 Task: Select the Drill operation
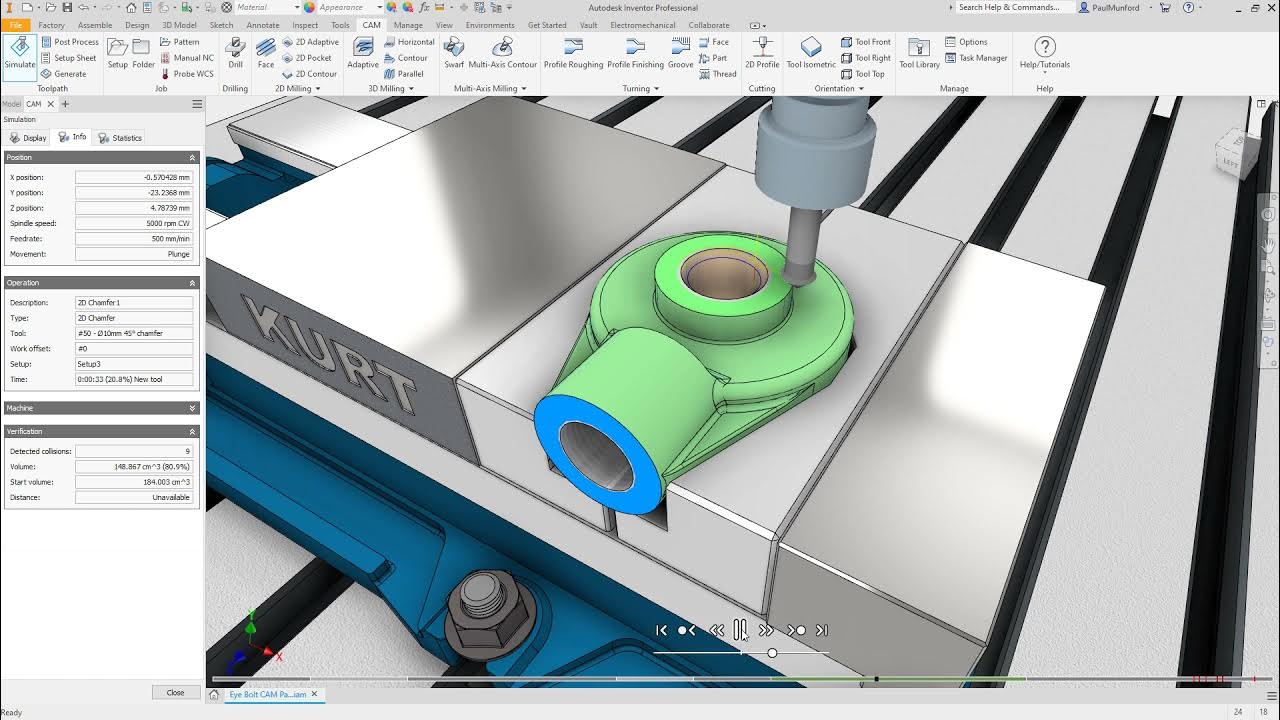[235, 53]
